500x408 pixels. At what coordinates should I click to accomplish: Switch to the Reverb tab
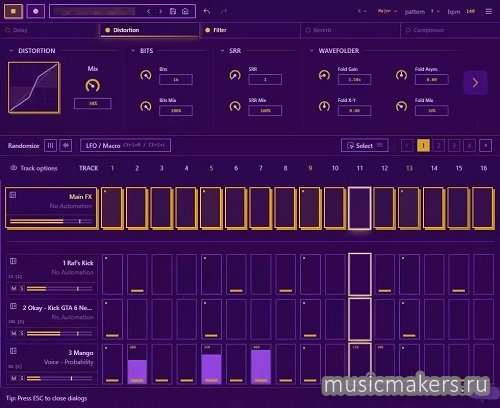350,30
